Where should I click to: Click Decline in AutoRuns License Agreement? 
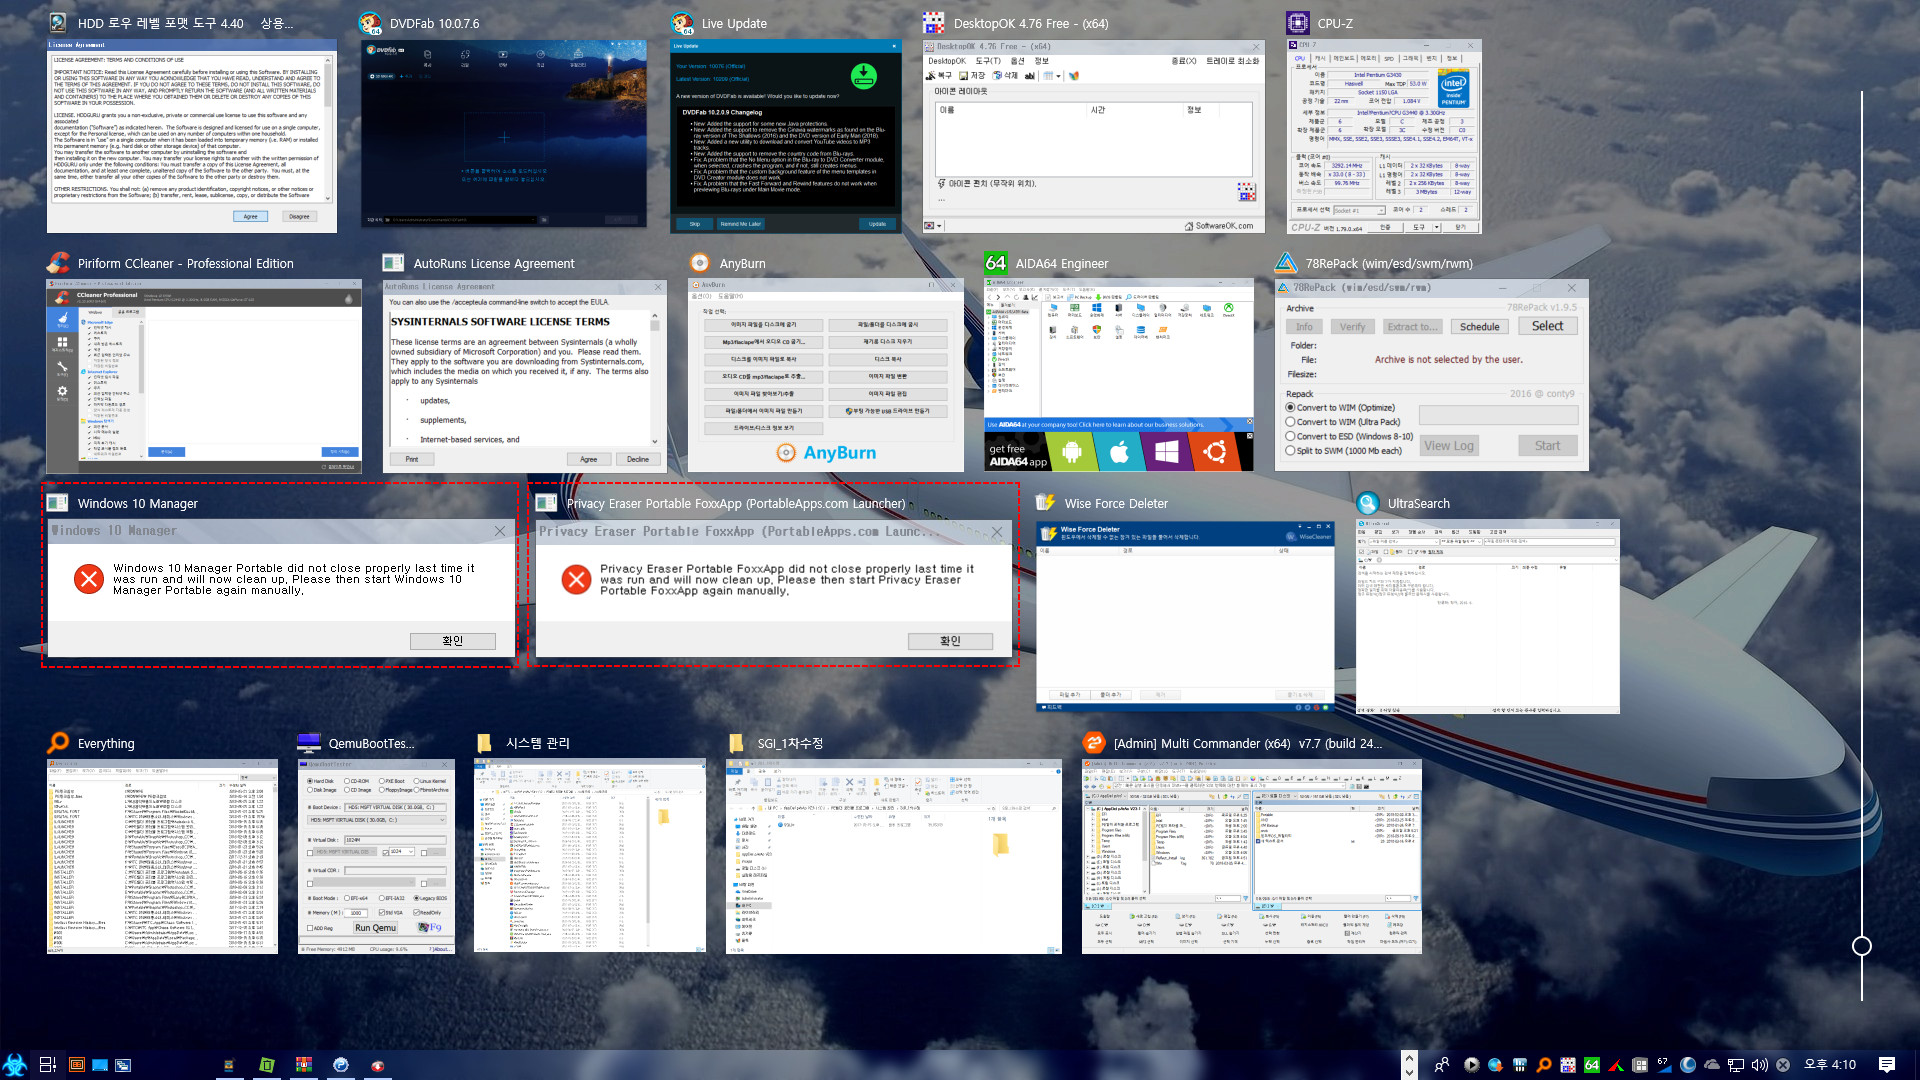(638, 459)
